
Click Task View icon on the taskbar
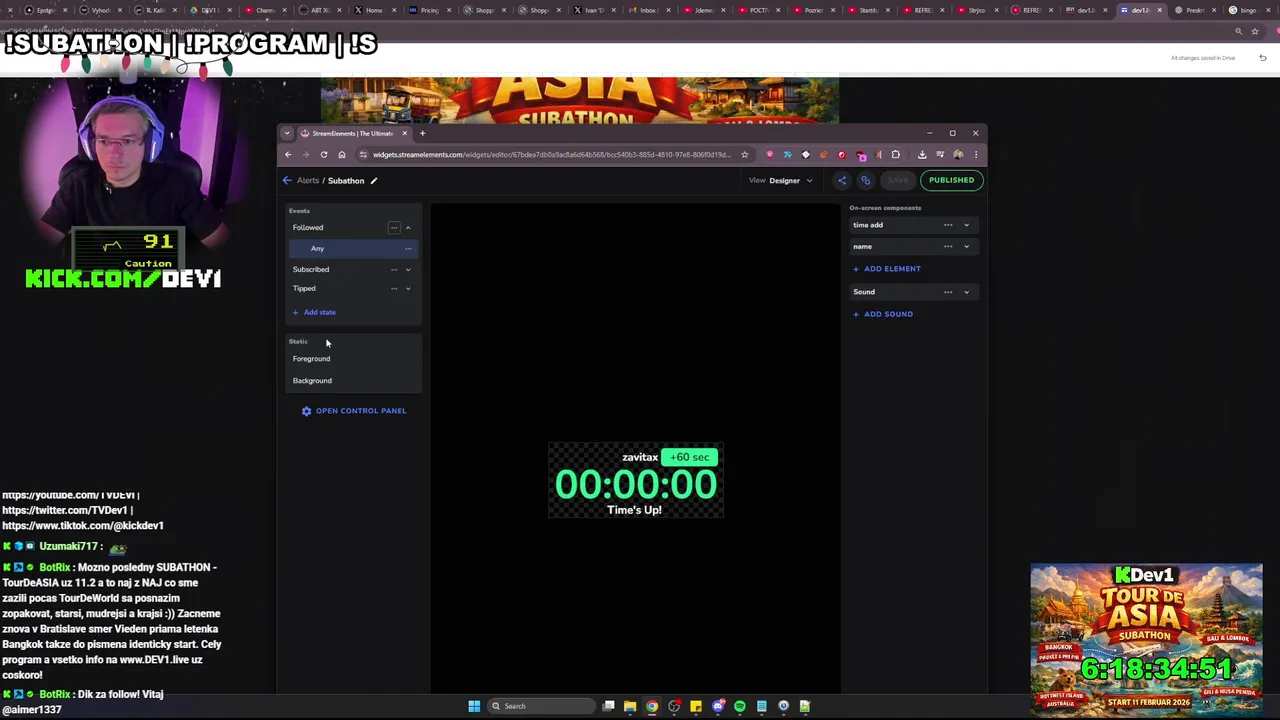click(608, 706)
